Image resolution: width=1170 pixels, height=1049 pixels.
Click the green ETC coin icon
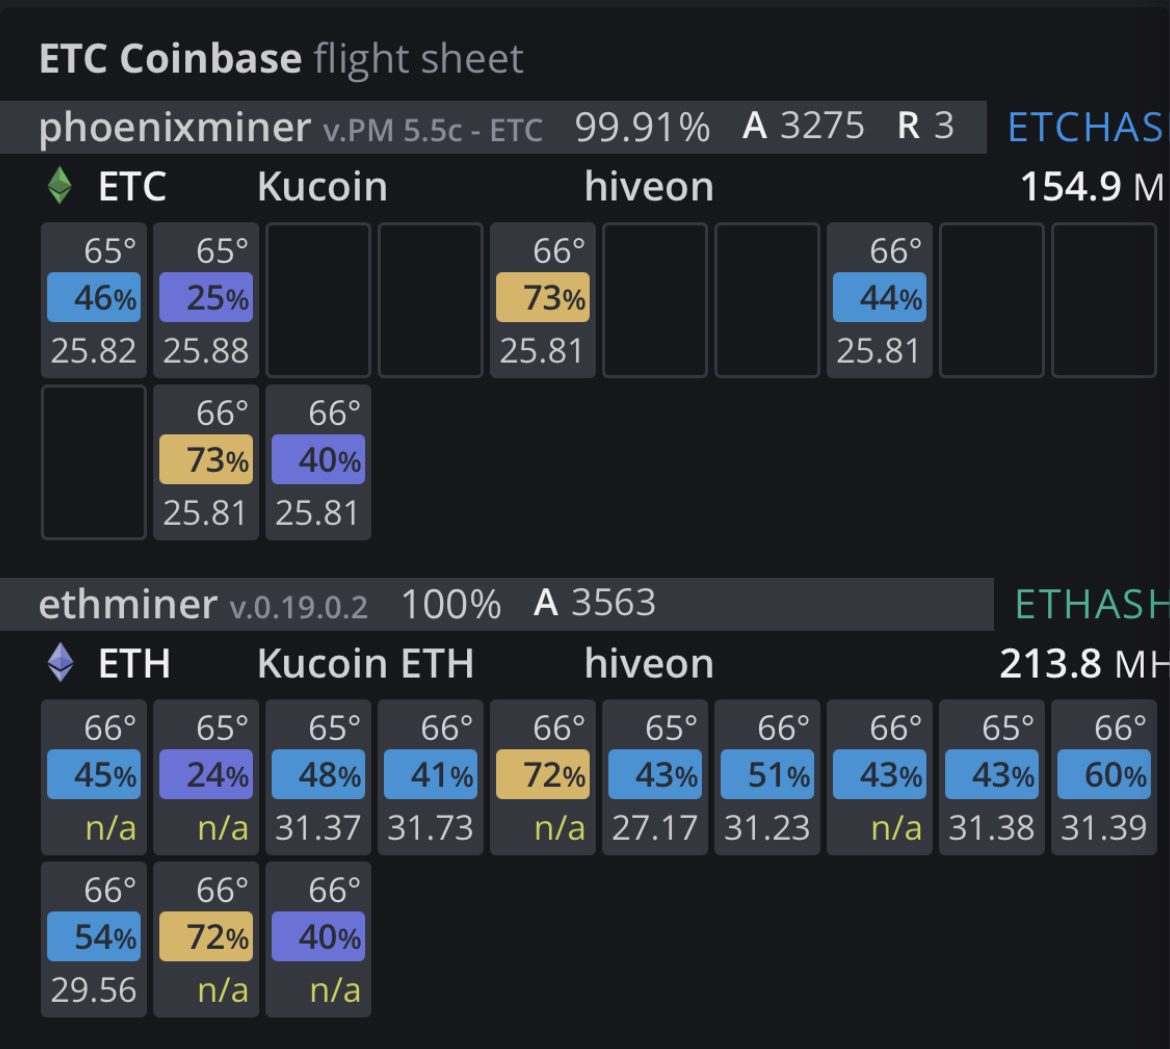click(x=60, y=186)
